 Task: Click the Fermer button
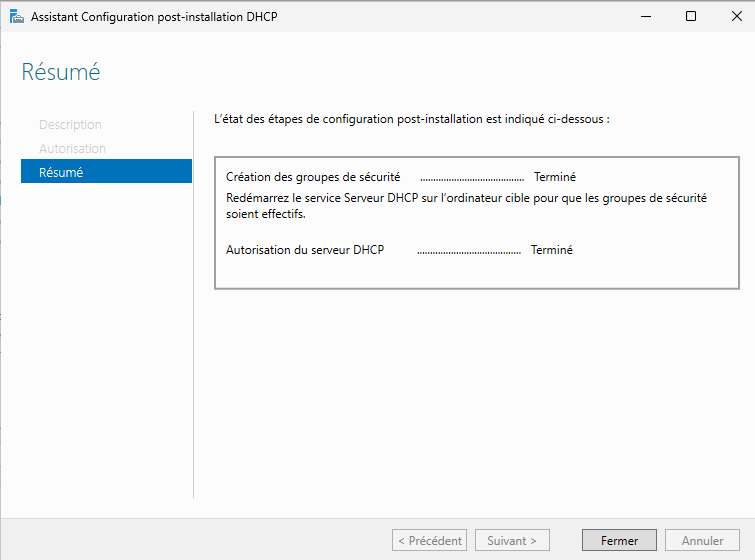619,540
